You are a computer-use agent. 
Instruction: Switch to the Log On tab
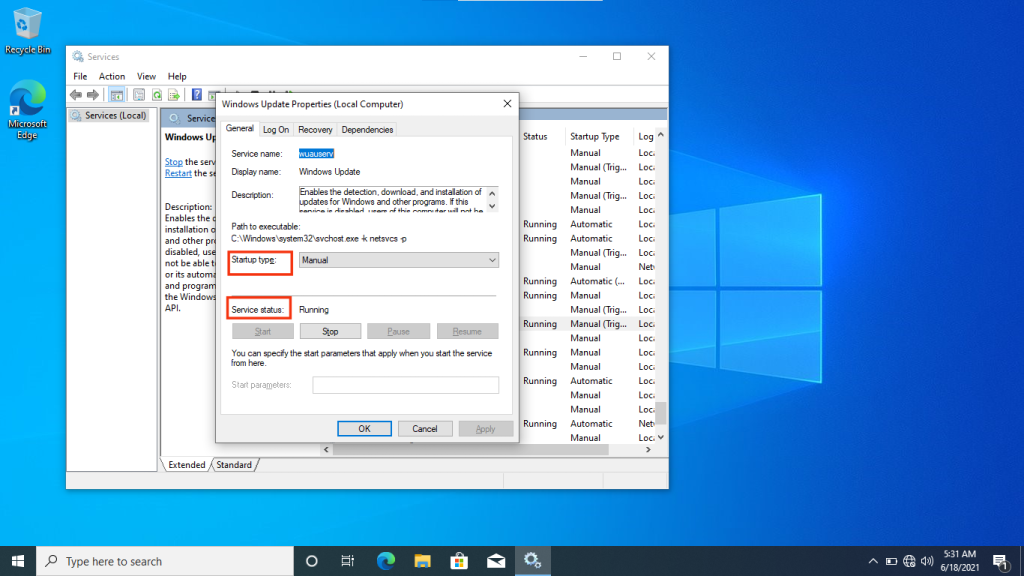point(276,130)
